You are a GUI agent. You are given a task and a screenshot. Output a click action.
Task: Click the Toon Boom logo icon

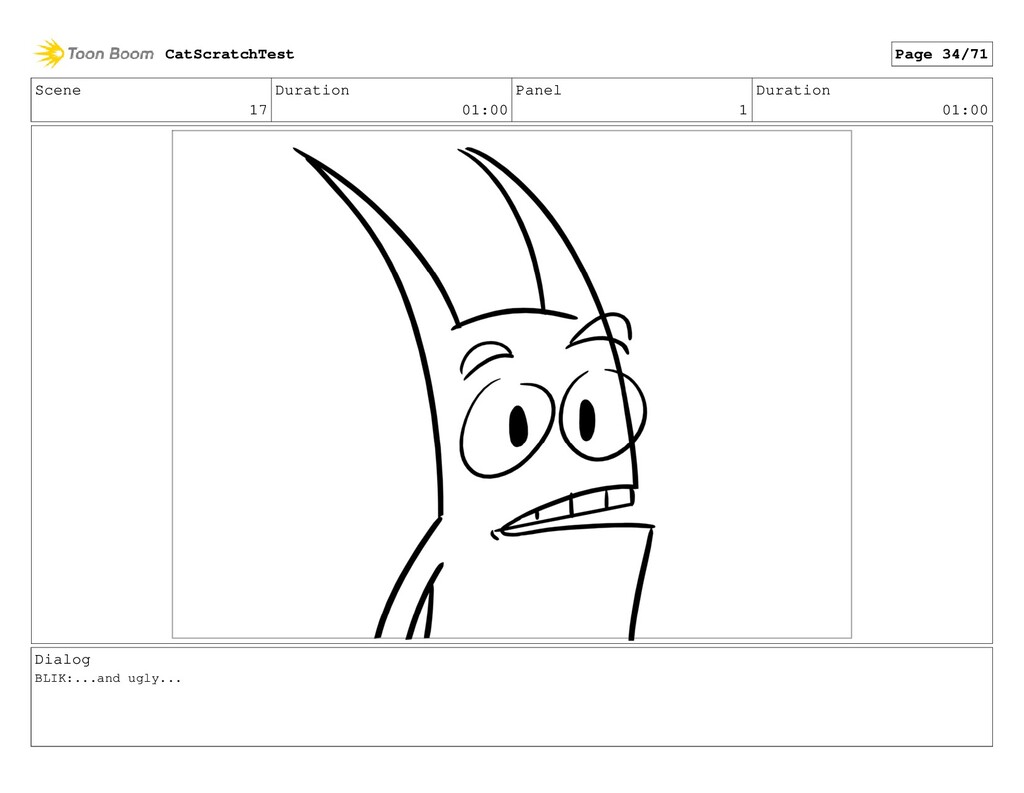(x=50, y=54)
